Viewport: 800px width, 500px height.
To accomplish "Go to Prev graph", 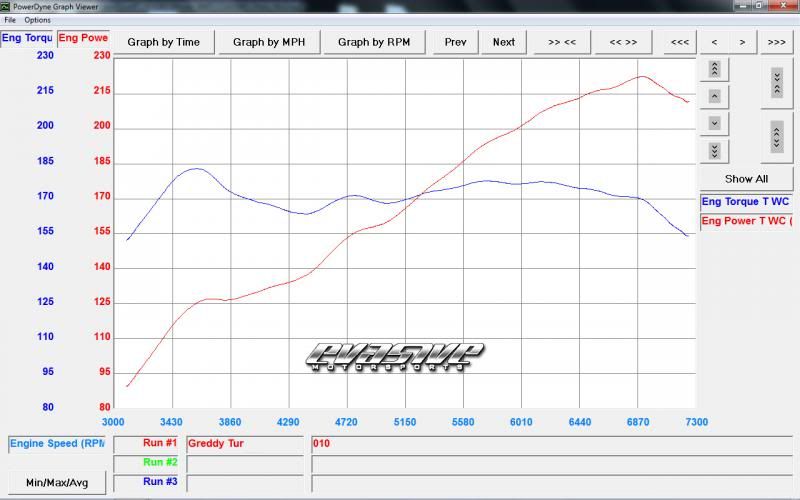I will [455, 42].
